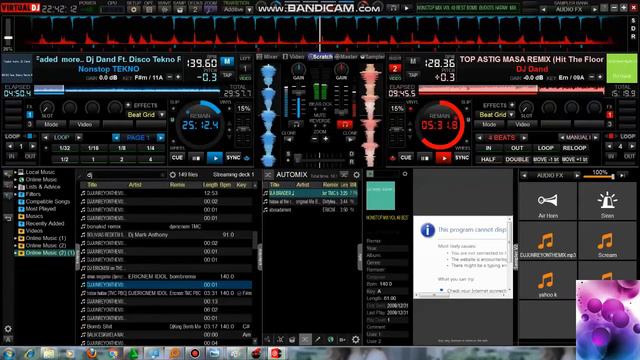Start playback on right deck play button

[444, 158]
